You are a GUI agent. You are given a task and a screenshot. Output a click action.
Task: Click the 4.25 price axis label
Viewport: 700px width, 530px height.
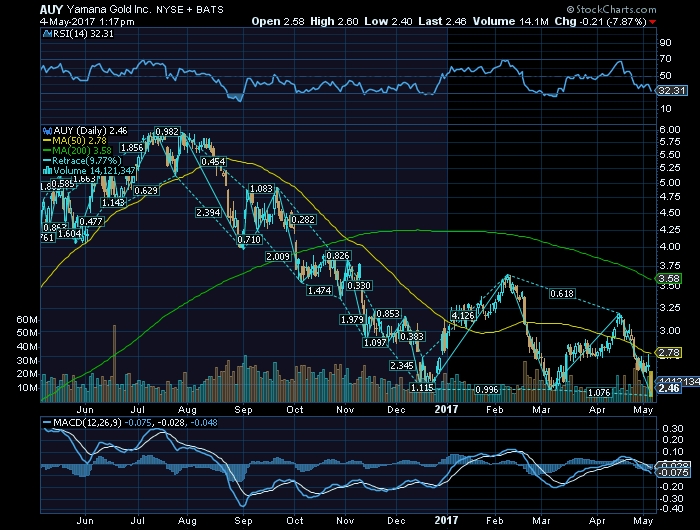(670, 230)
